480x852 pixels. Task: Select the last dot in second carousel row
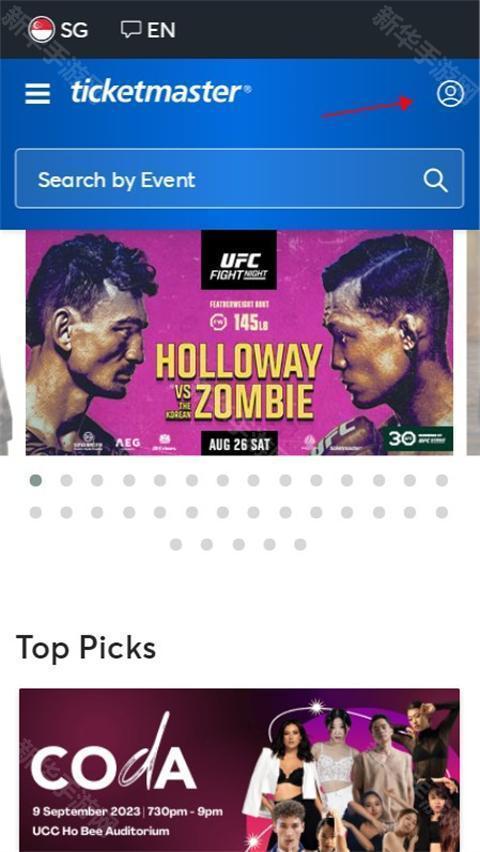coord(442,512)
